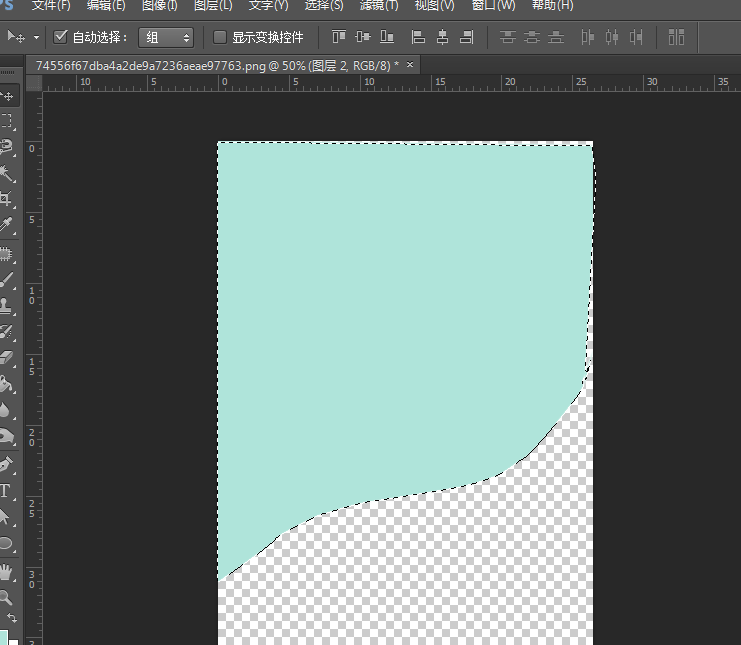Align horizontal centers in options bar
This screenshot has height=645, width=741.
(442, 36)
